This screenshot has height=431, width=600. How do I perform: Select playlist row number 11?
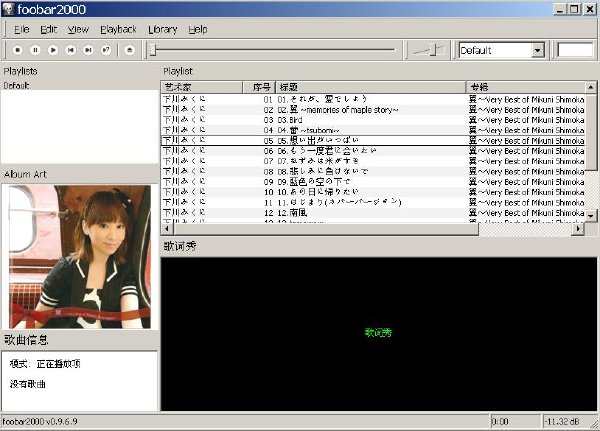[x=373, y=202]
